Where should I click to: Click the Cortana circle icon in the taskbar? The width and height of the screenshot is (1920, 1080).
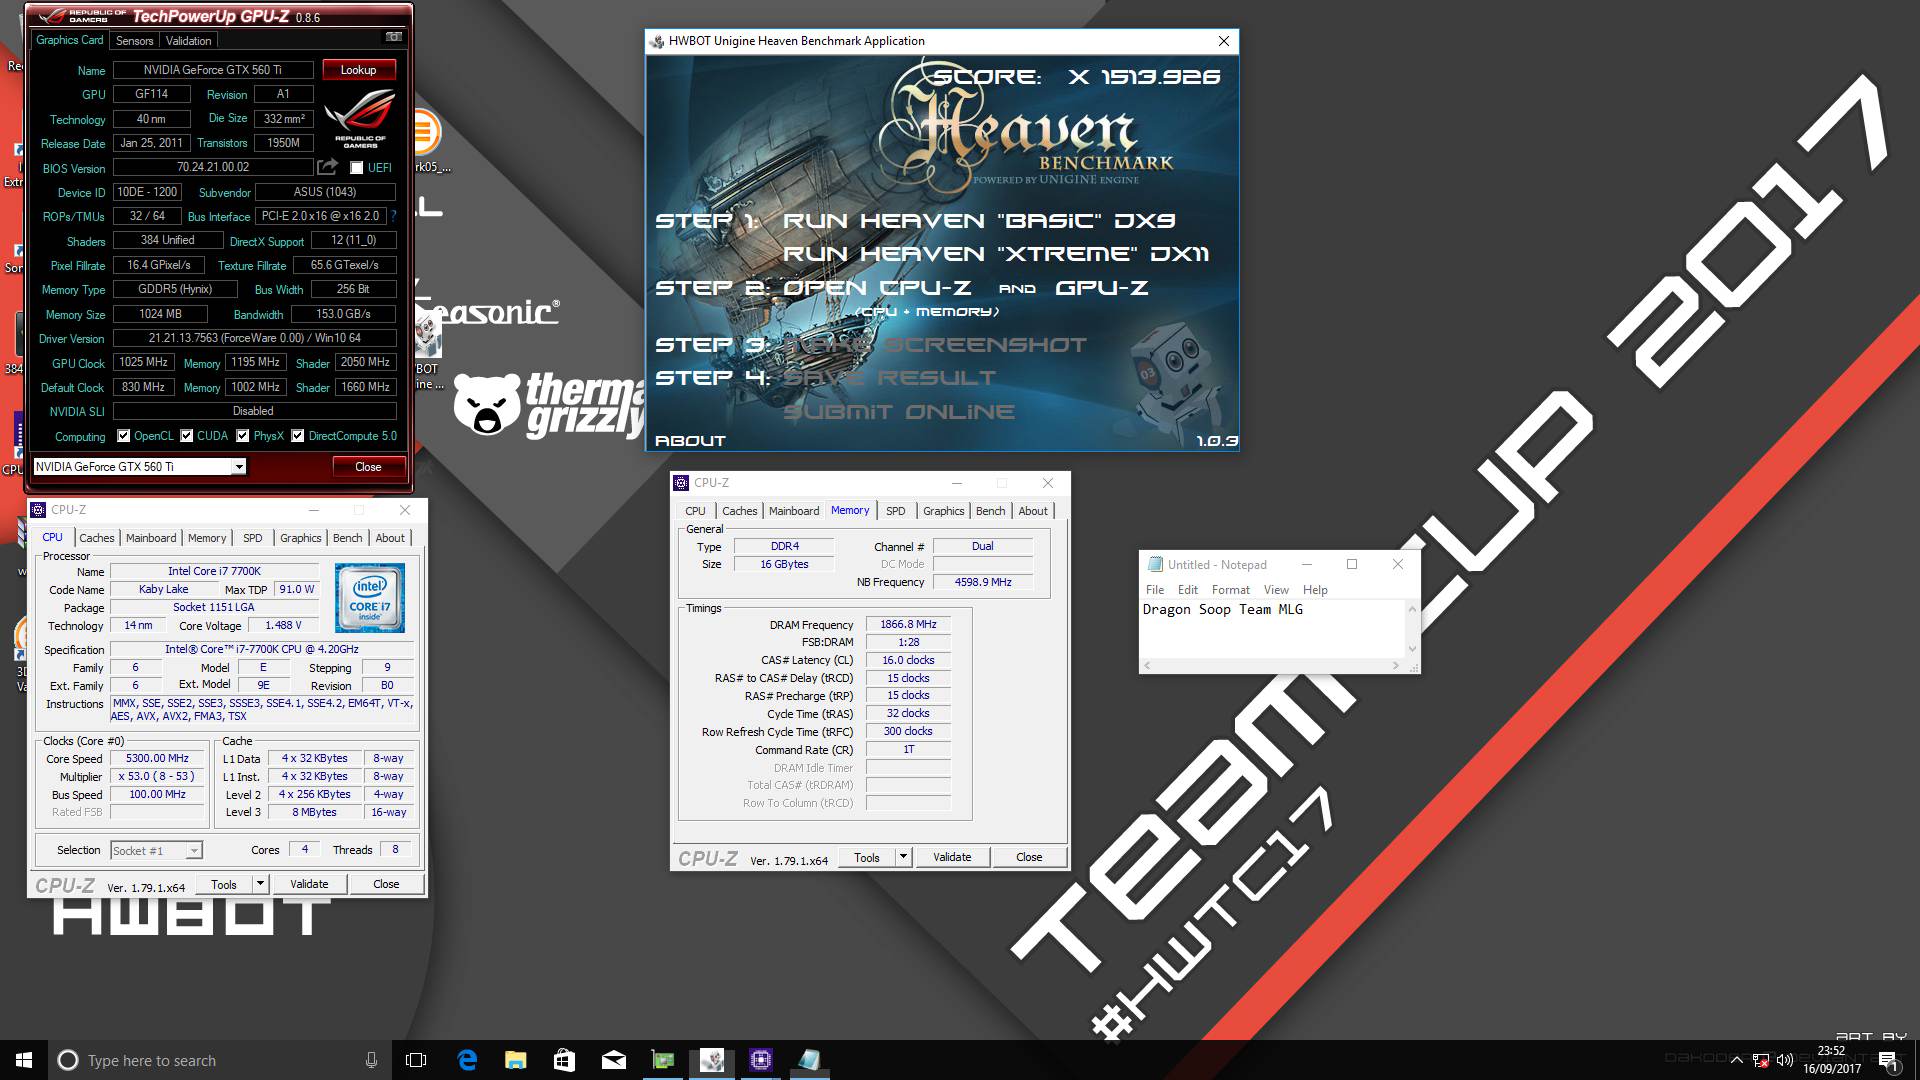pyautogui.click(x=68, y=1060)
